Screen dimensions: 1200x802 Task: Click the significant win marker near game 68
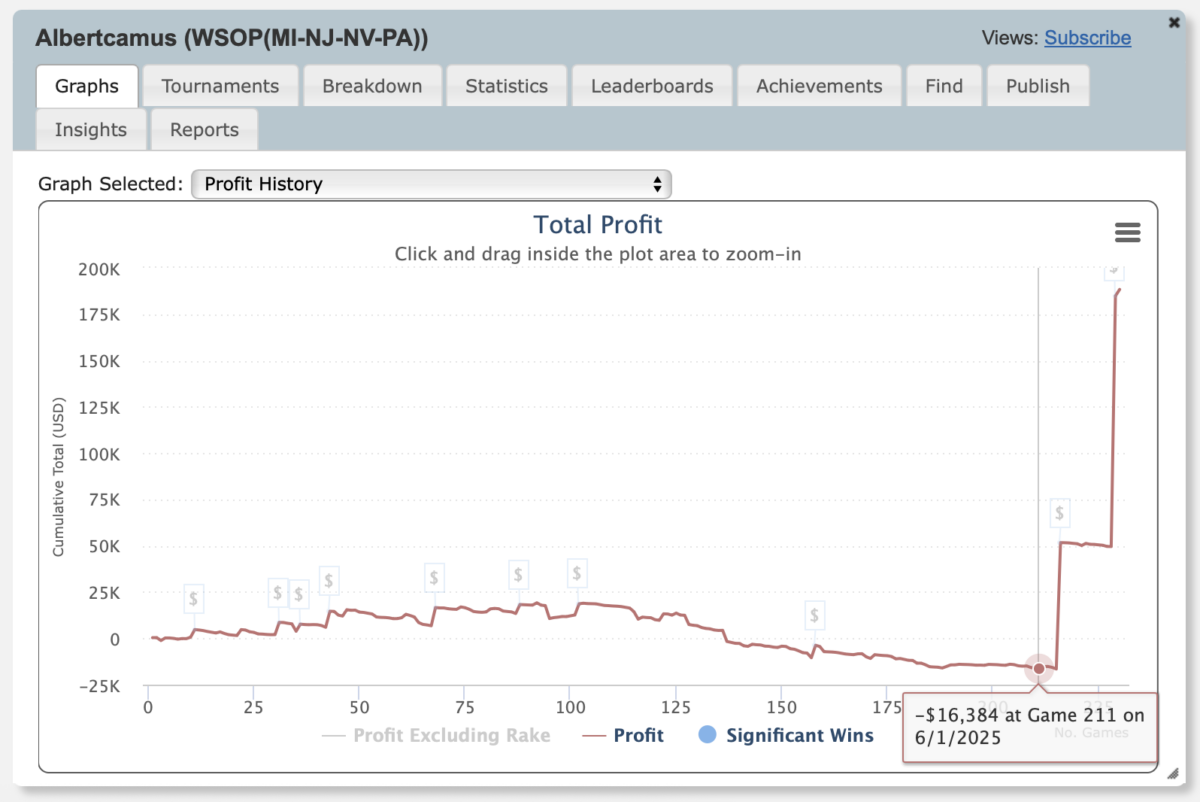coord(434,577)
